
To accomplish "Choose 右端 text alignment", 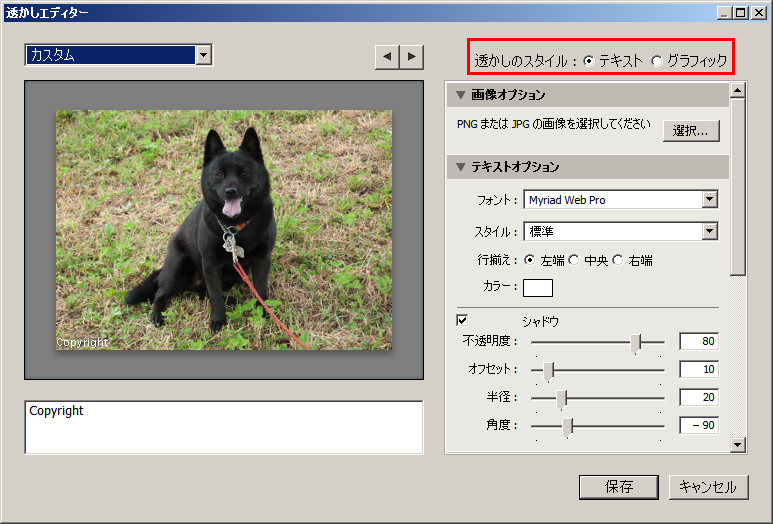I will [618, 261].
